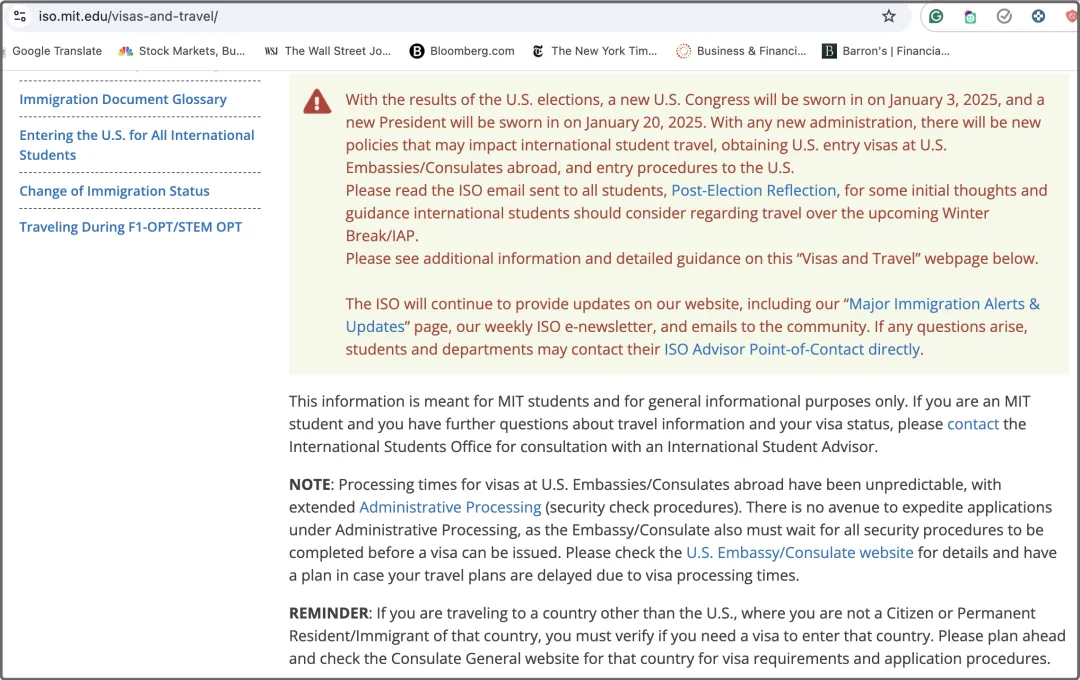Click the site information icon in address bar
This screenshot has height=680, width=1080.
pos(20,16)
